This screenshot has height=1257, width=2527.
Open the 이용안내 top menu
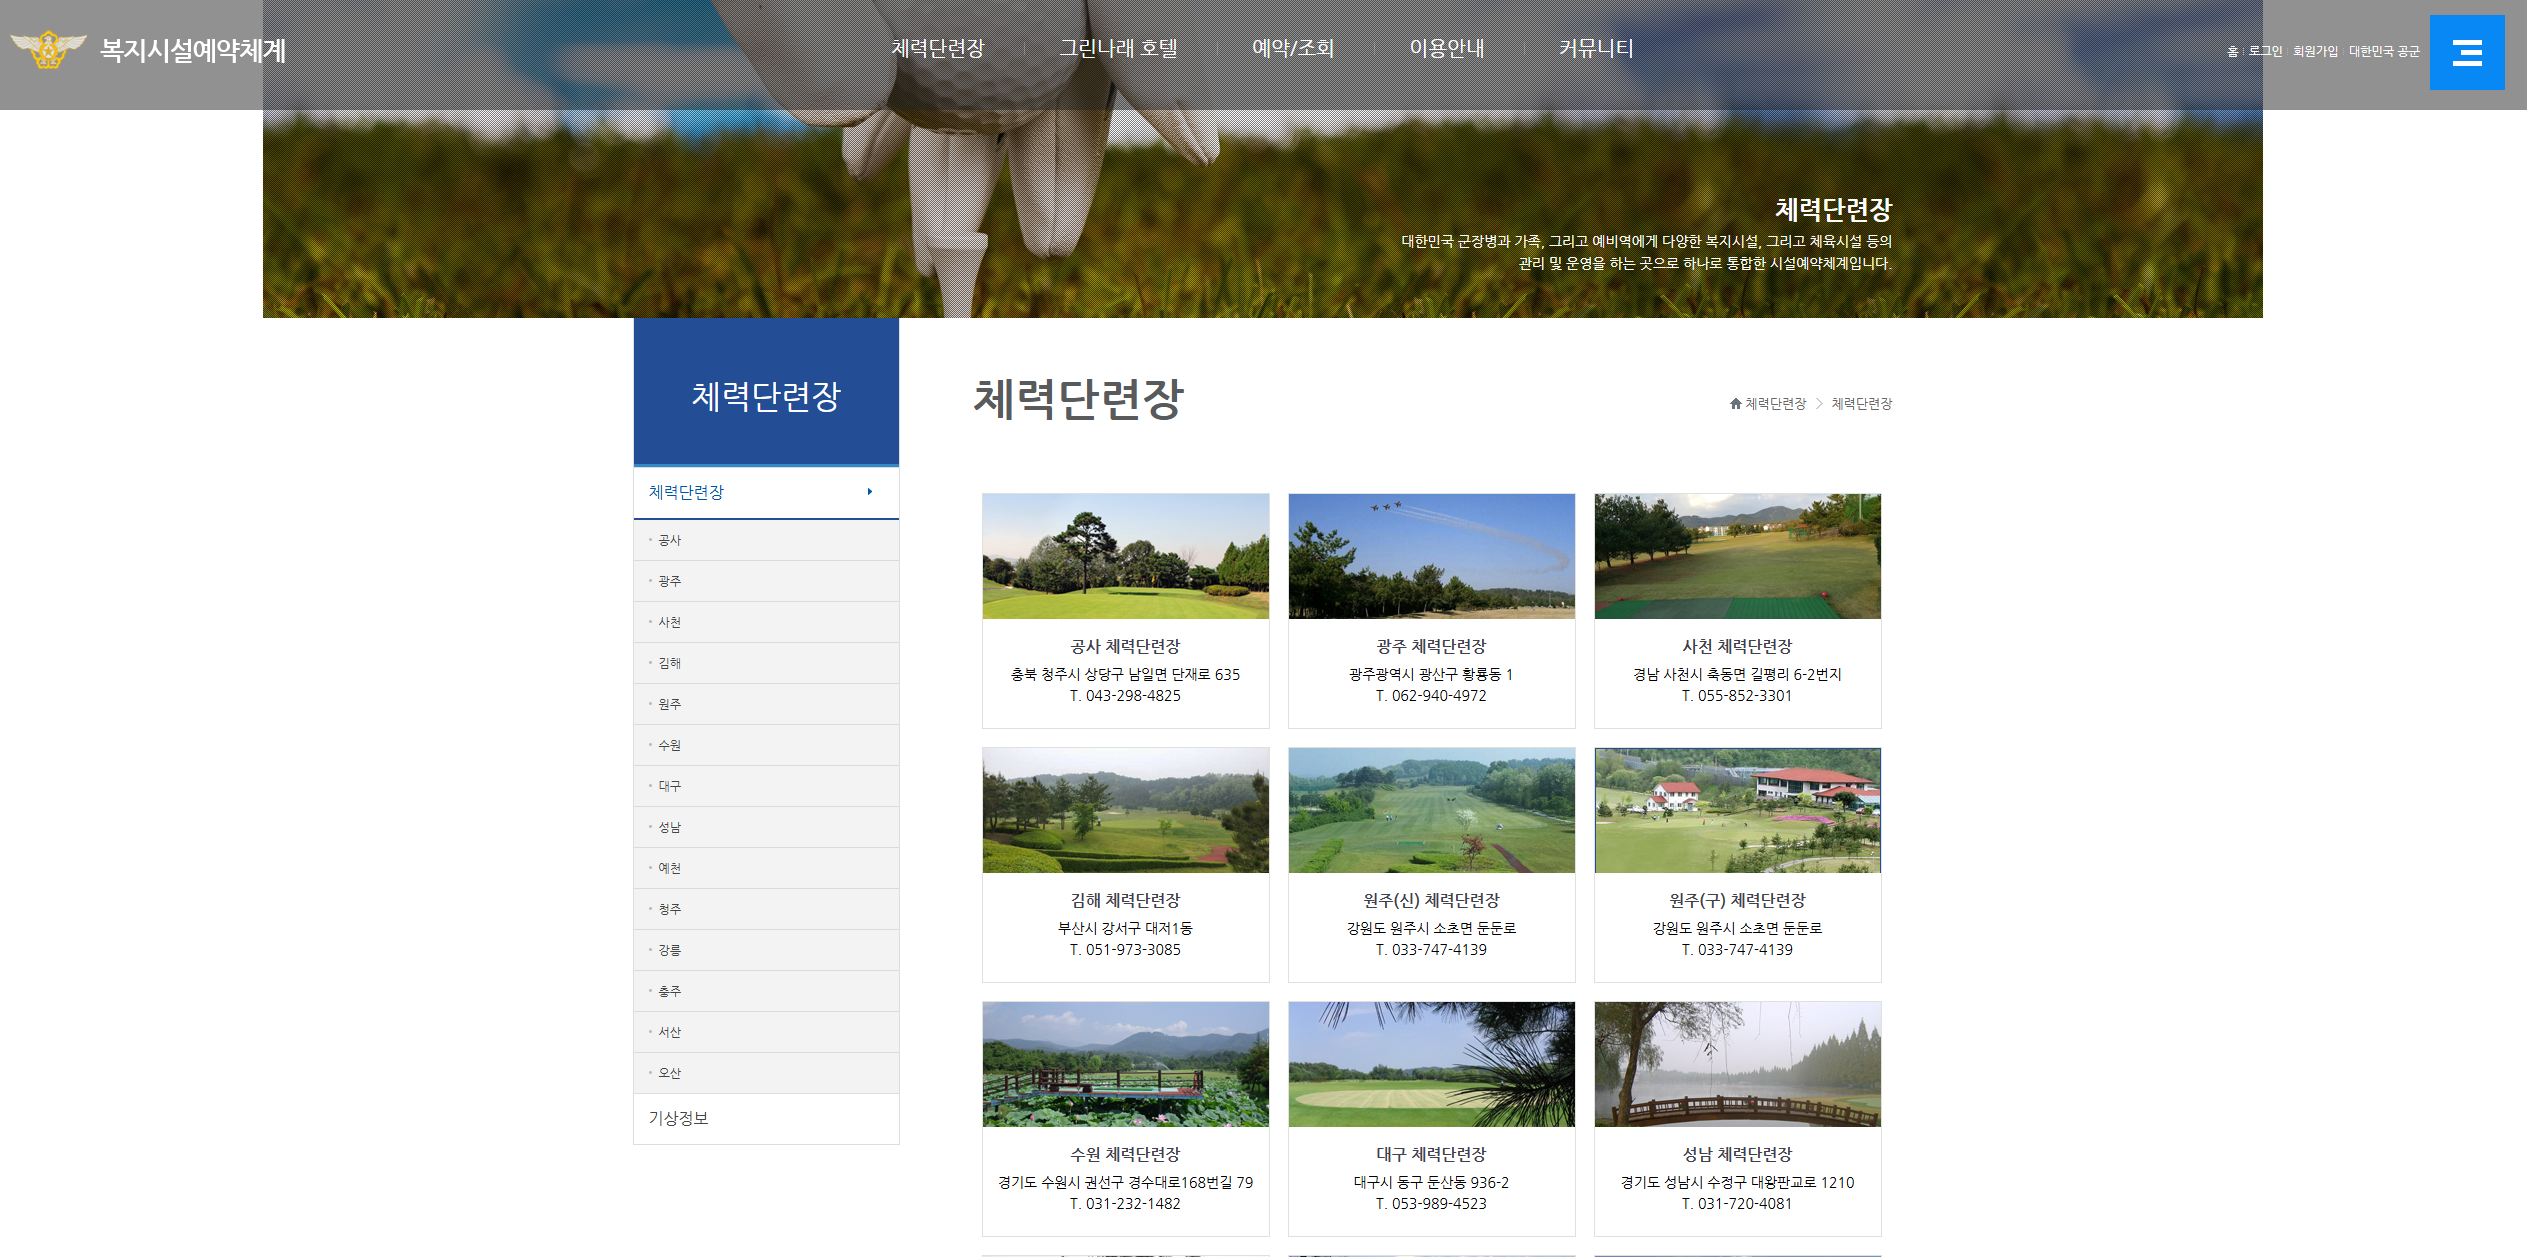coord(1446,48)
